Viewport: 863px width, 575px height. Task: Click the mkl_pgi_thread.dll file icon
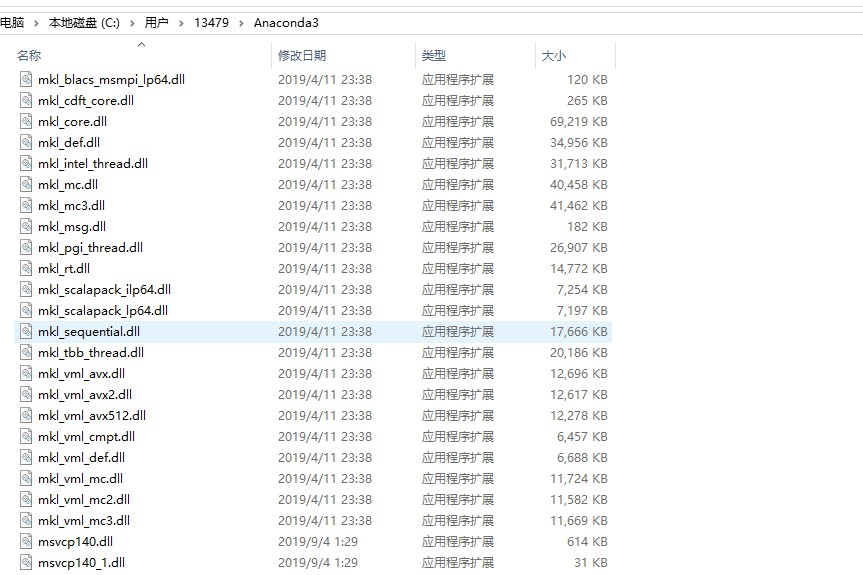[26, 247]
